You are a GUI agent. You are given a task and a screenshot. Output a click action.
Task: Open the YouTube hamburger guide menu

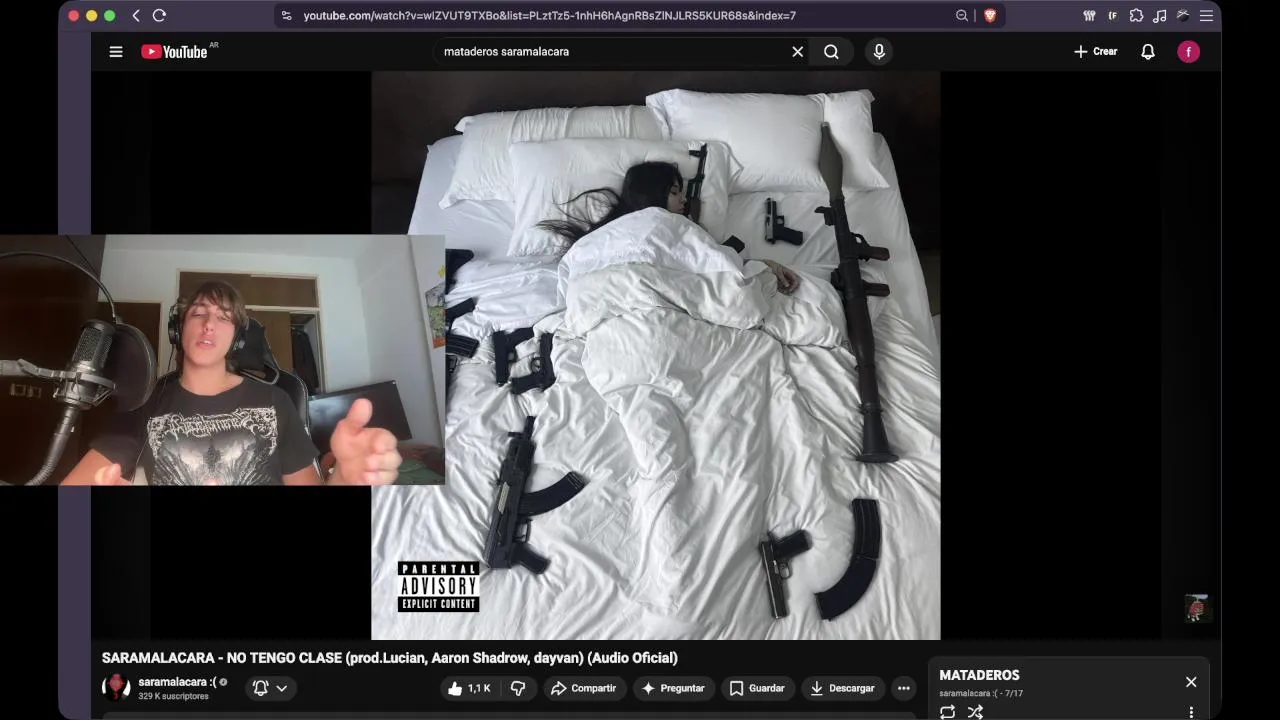pos(116,52)
